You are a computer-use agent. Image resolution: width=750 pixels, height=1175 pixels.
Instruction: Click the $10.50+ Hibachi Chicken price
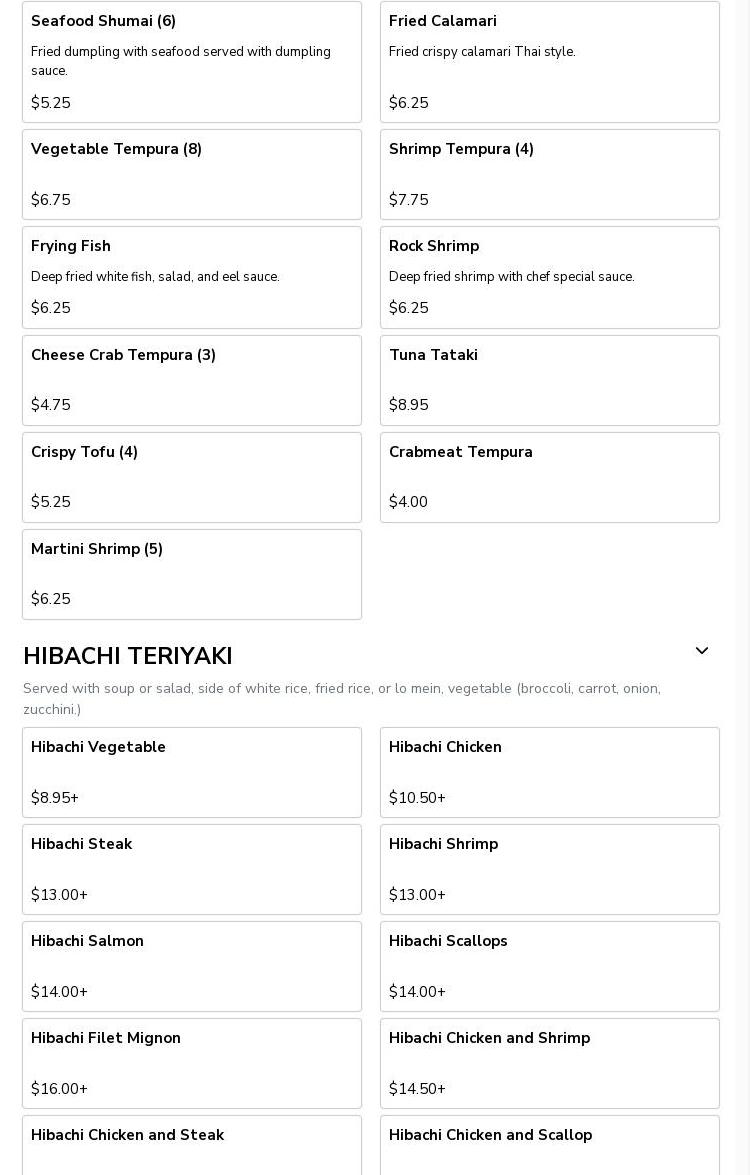(x=417, y=797)
